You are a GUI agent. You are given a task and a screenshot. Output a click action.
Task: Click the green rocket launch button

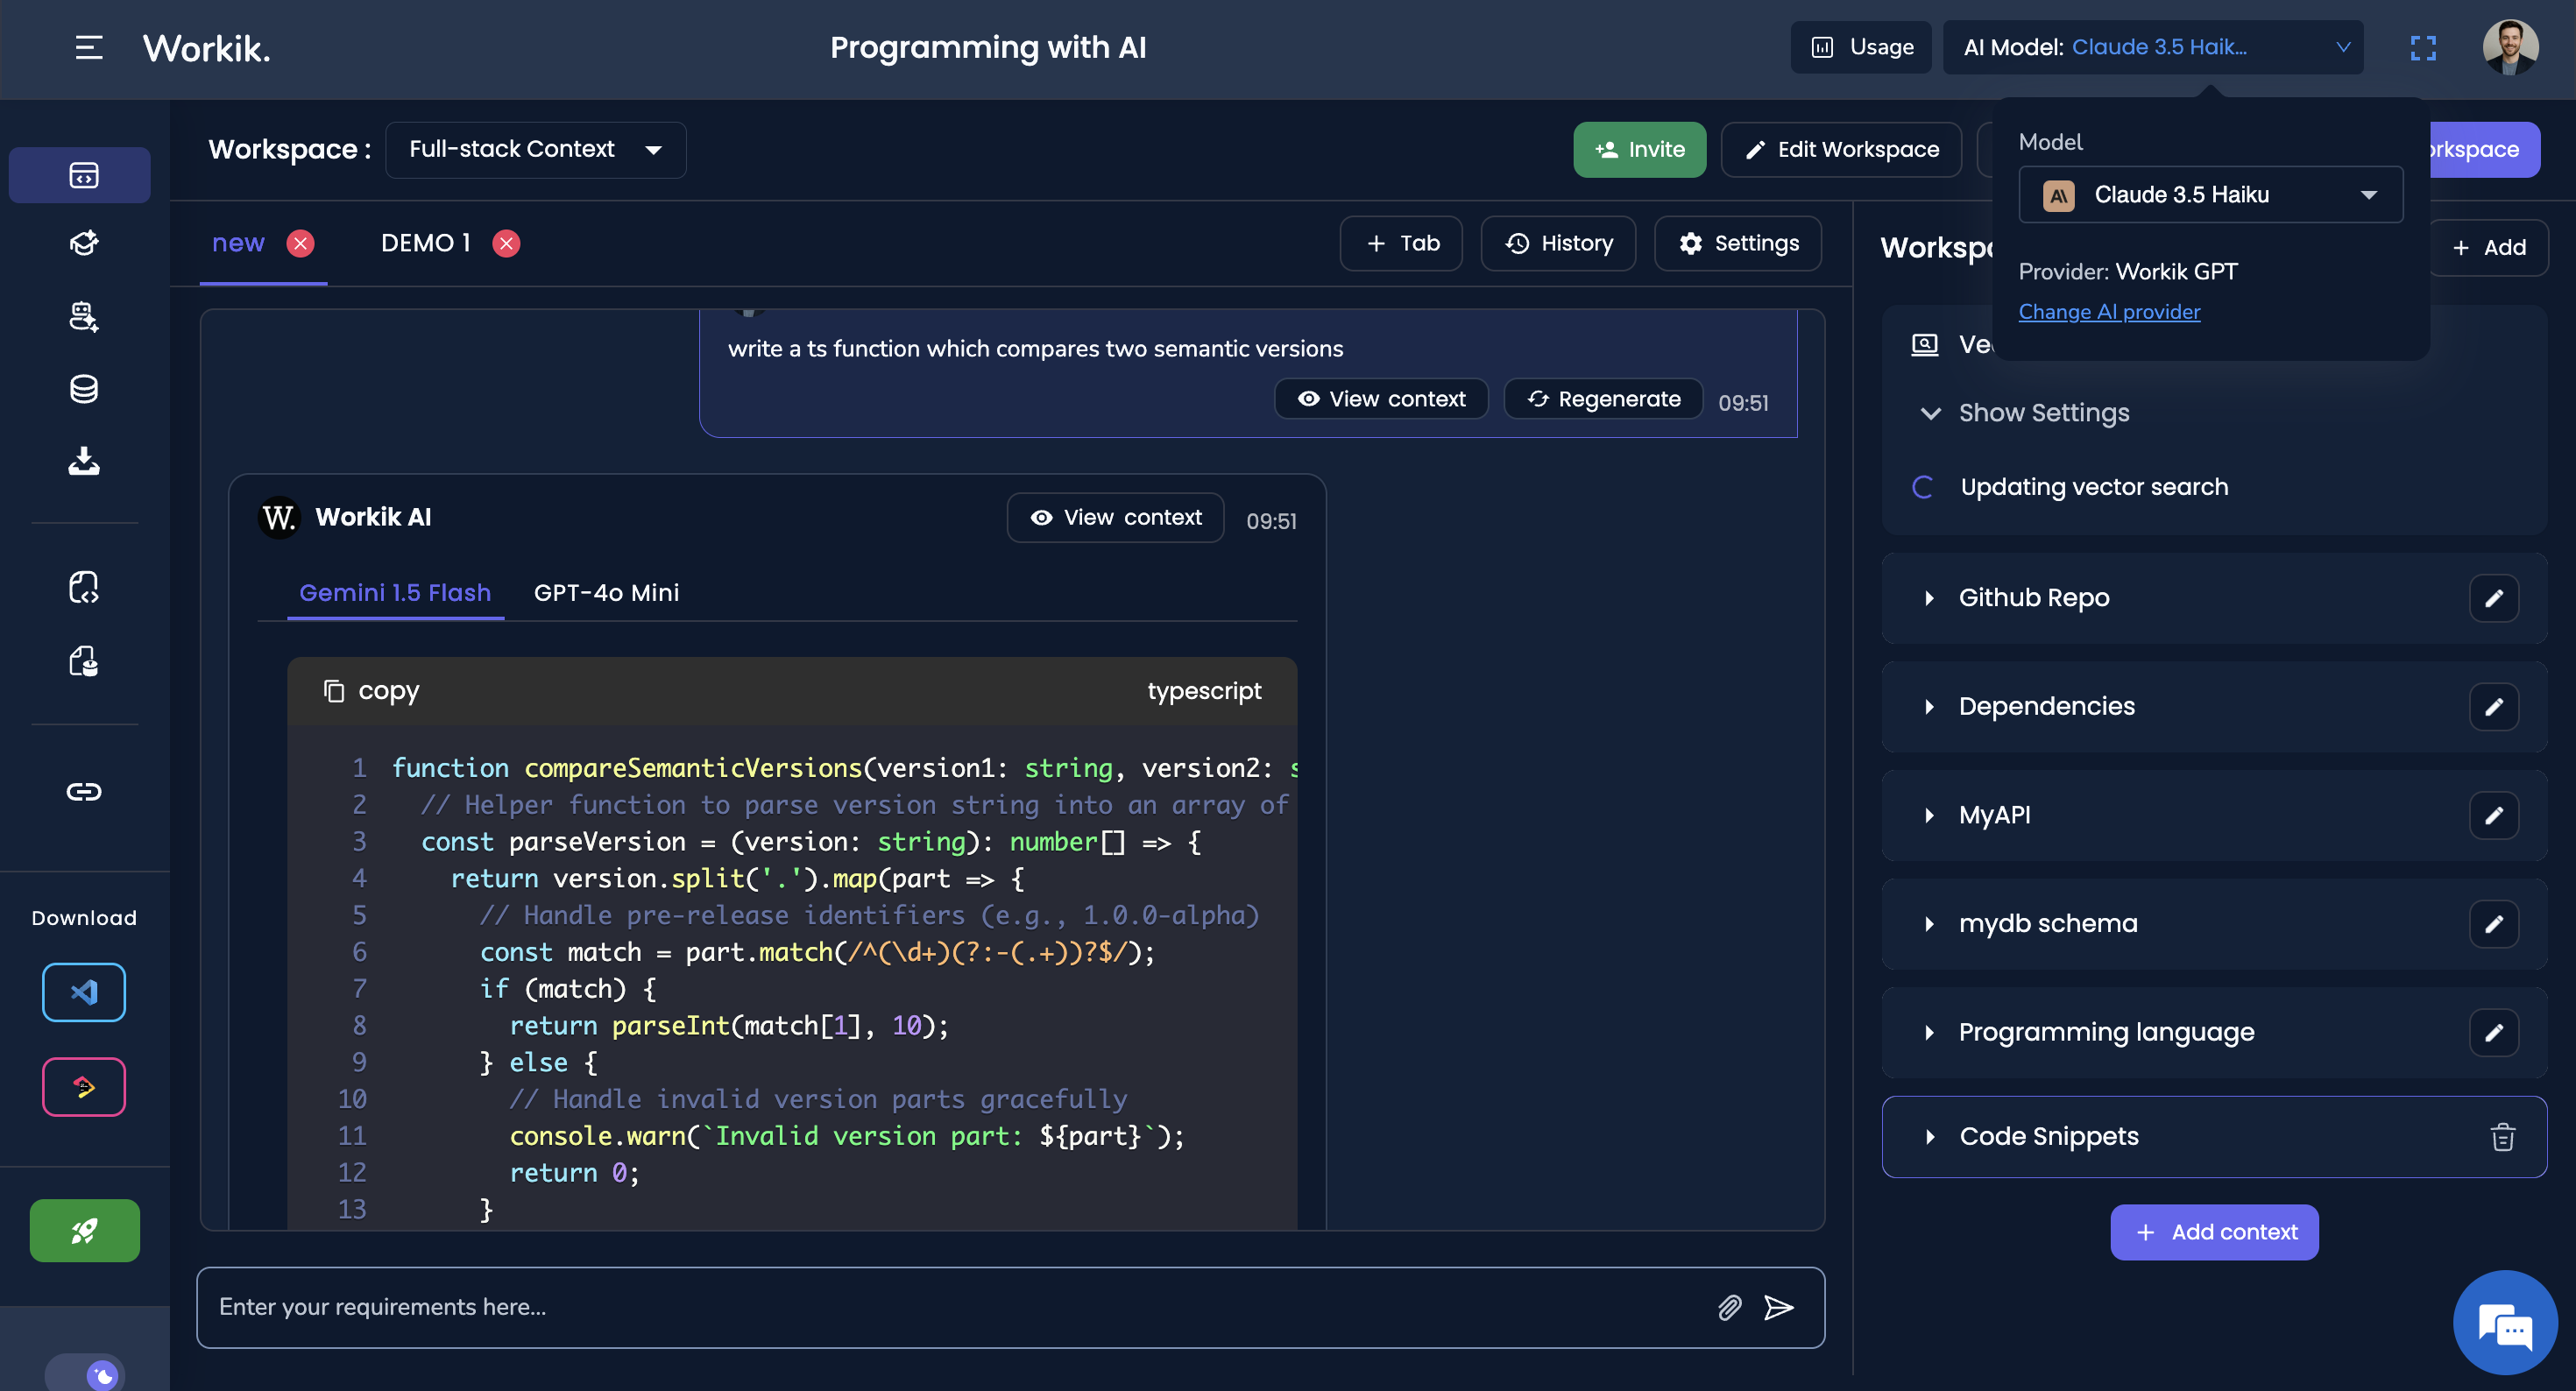click(84, 1230)
